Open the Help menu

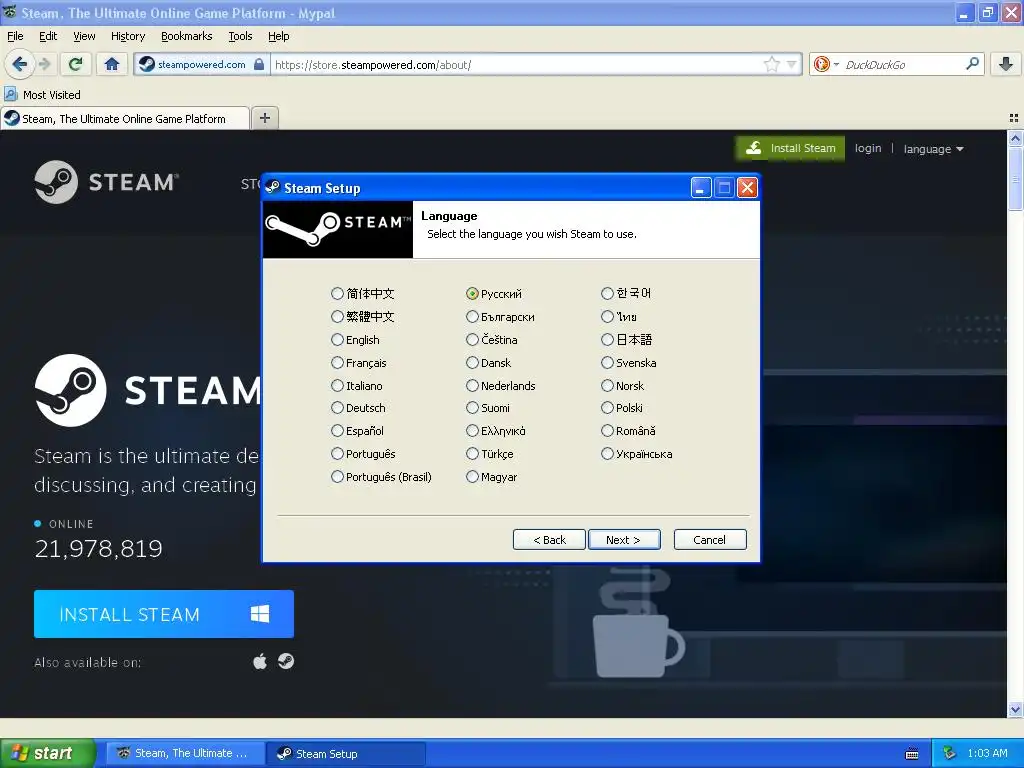278,36
